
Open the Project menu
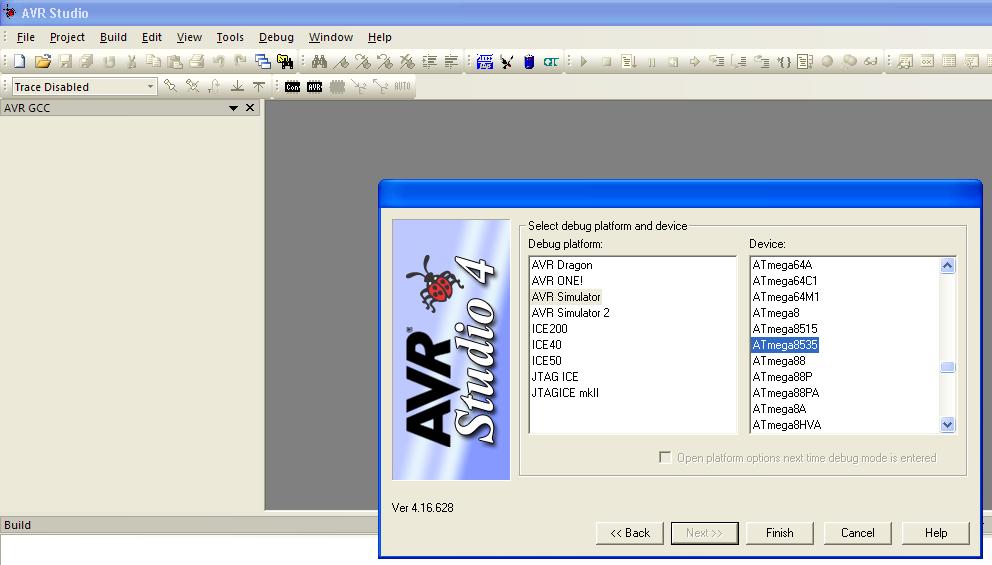[x=68, y=37]
